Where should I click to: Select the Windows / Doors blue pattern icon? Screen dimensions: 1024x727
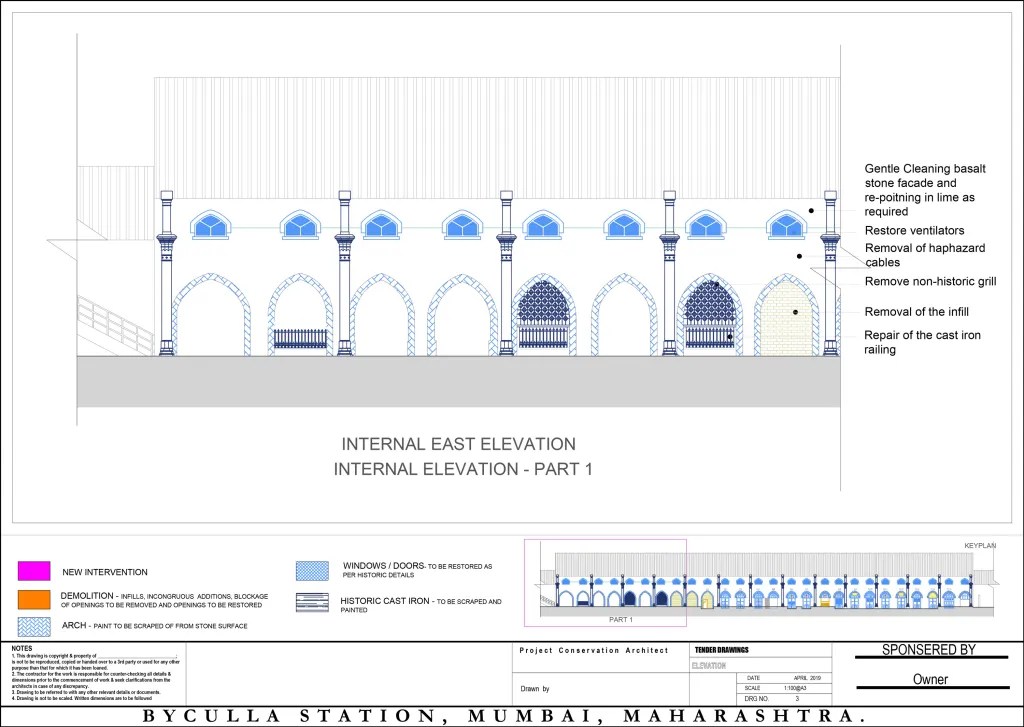click(x=312, y=570)
